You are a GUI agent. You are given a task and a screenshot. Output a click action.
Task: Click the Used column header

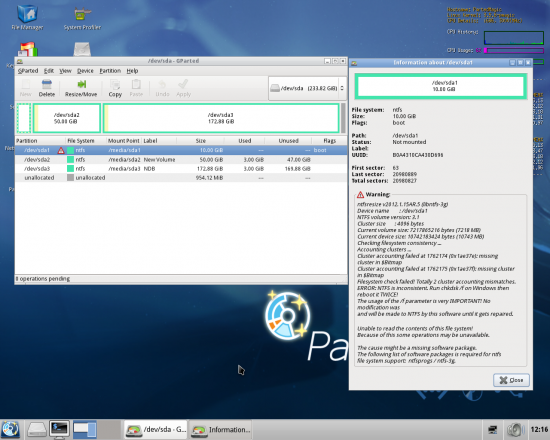(x=244, y=141)
